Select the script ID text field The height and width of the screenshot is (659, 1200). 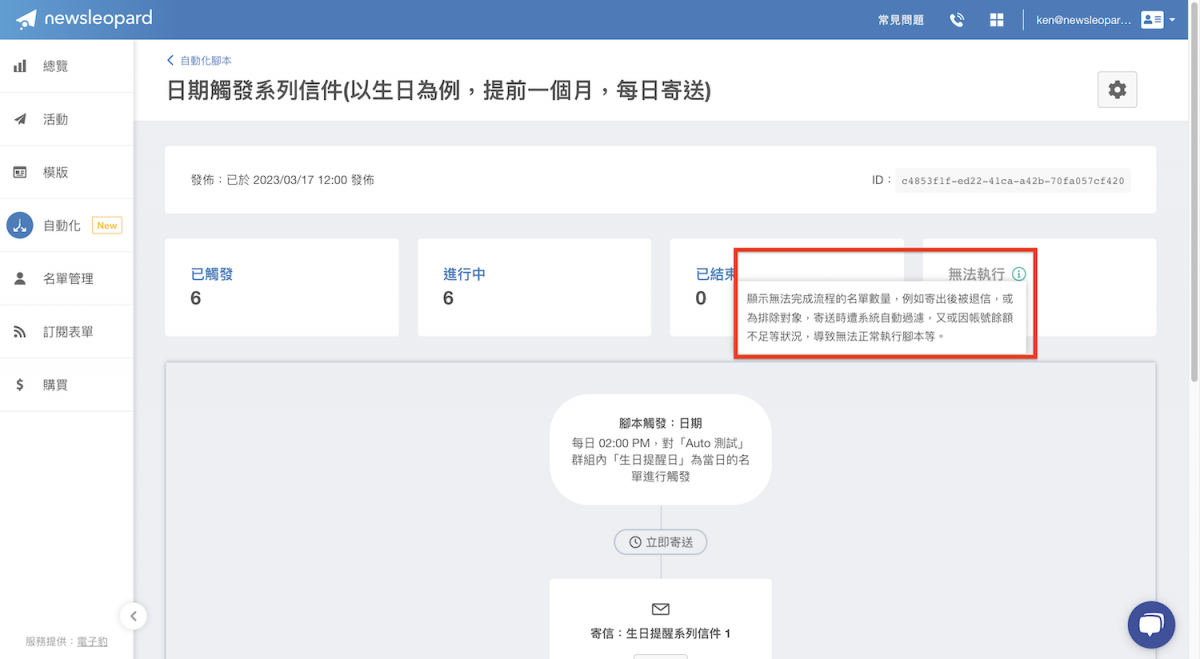[1012, 180]
